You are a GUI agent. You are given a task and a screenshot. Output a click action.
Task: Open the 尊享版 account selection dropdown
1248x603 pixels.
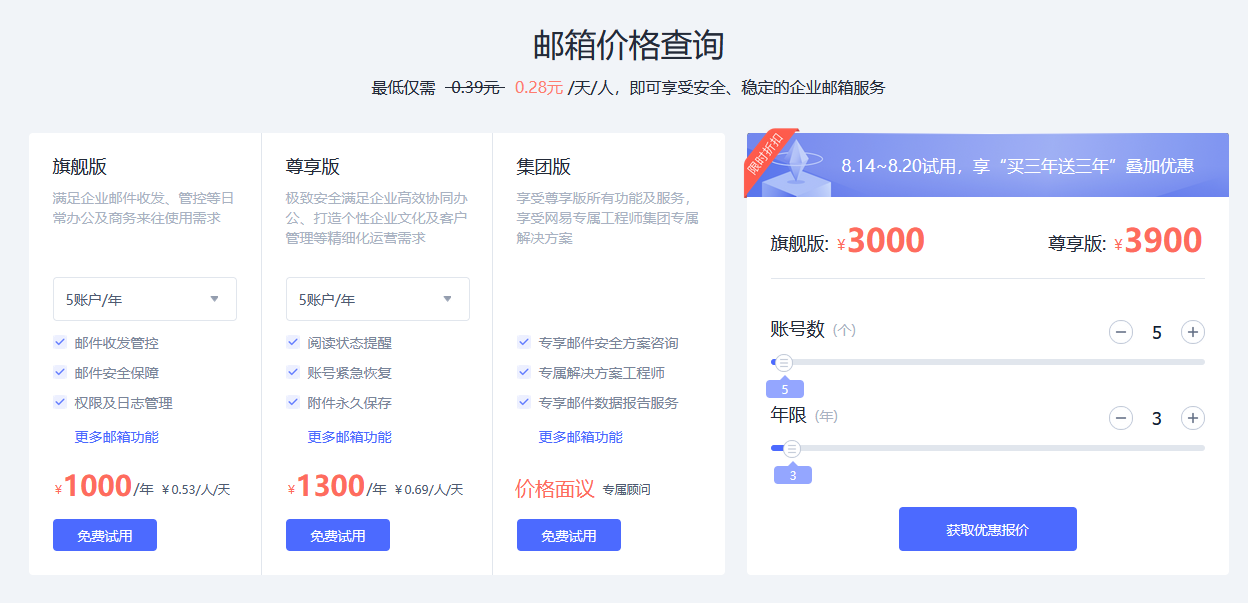point(377,298)
